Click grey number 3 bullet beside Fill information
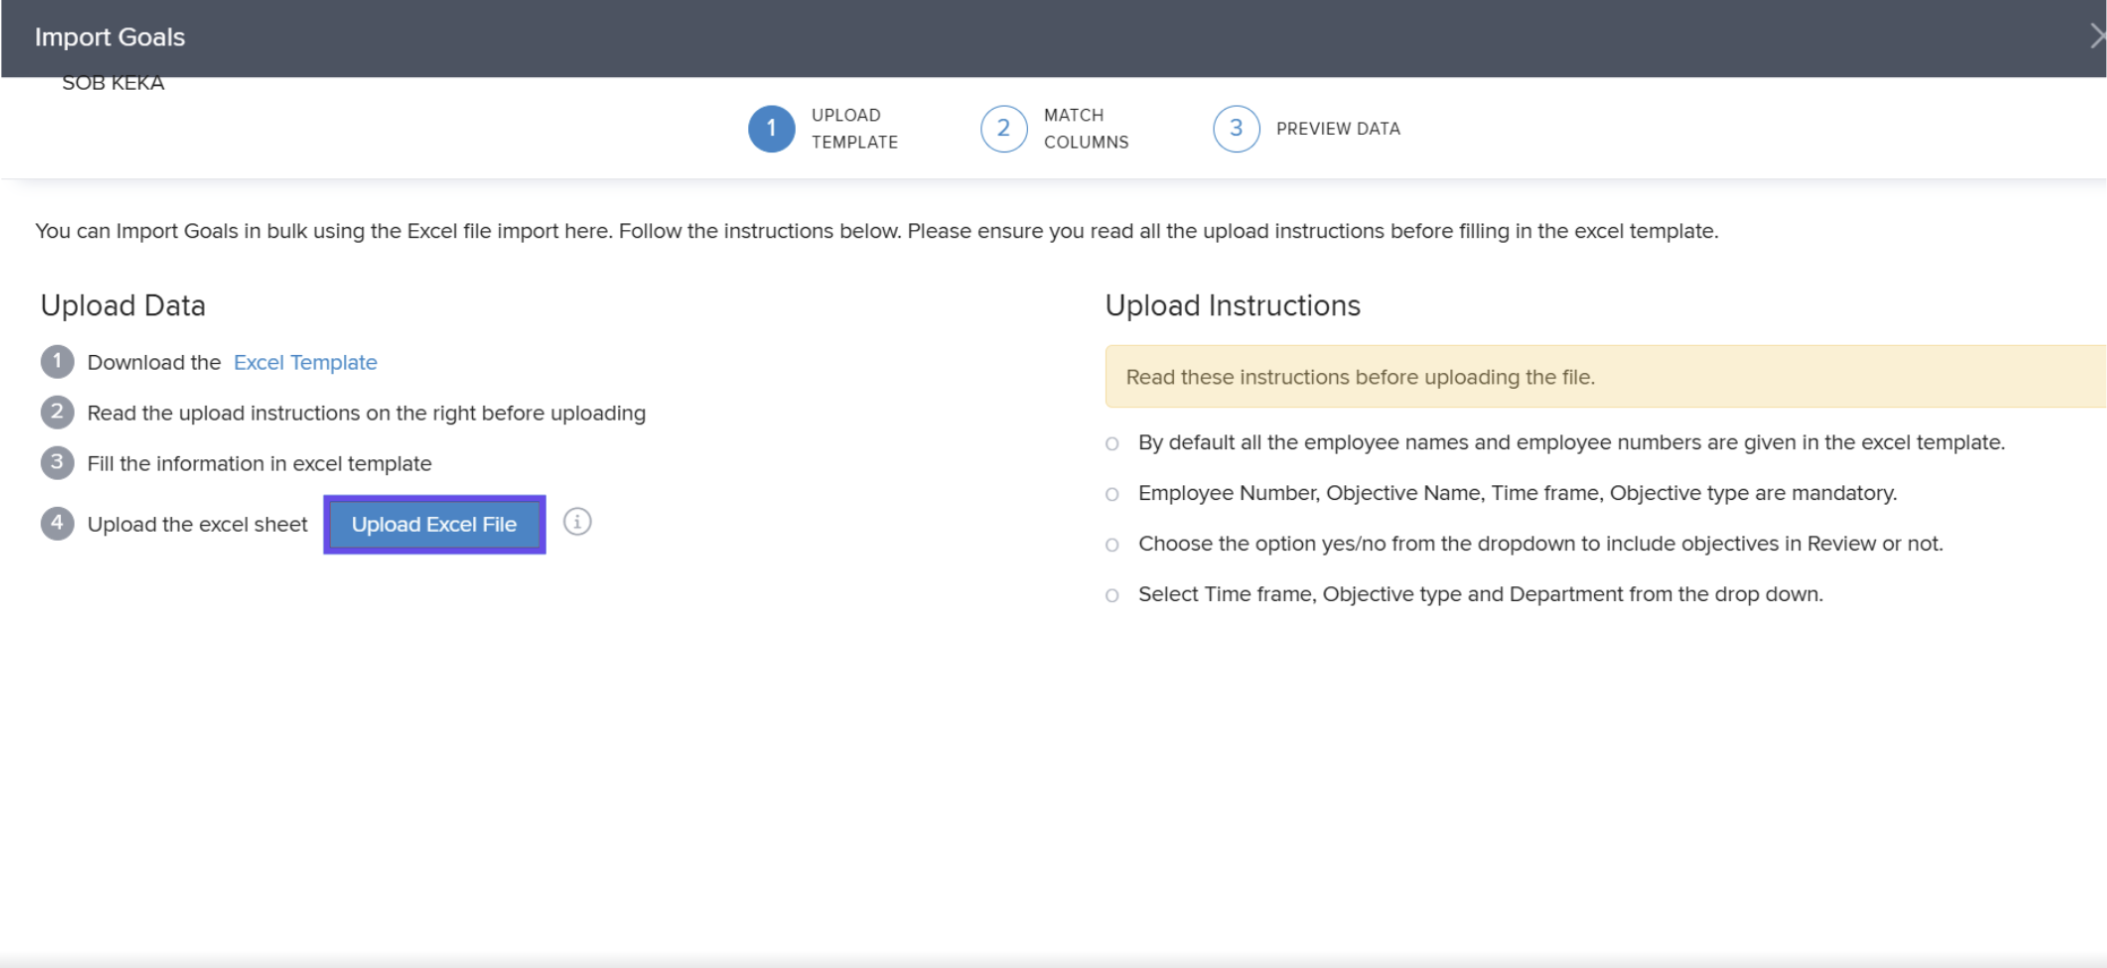Screen dimensions: 2107x968 click(x=57, y=463)
